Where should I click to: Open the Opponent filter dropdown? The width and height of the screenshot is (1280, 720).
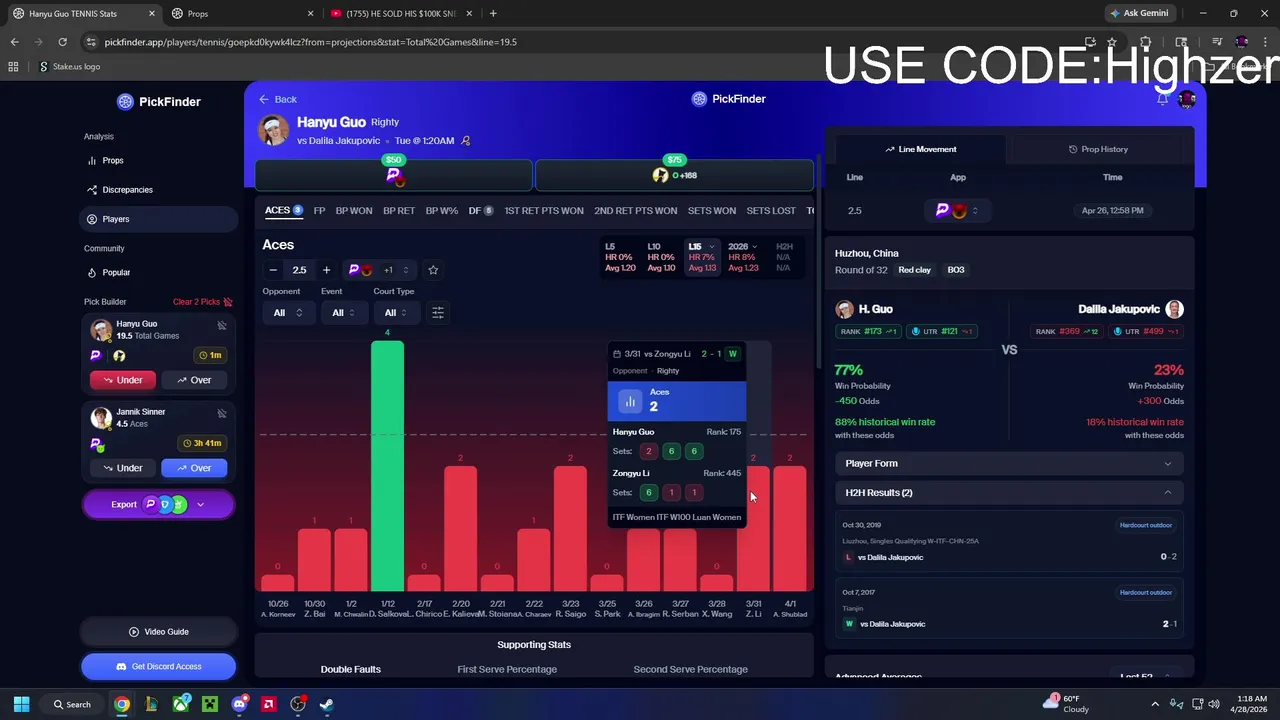pyautogui.click(x=287, y=313)
